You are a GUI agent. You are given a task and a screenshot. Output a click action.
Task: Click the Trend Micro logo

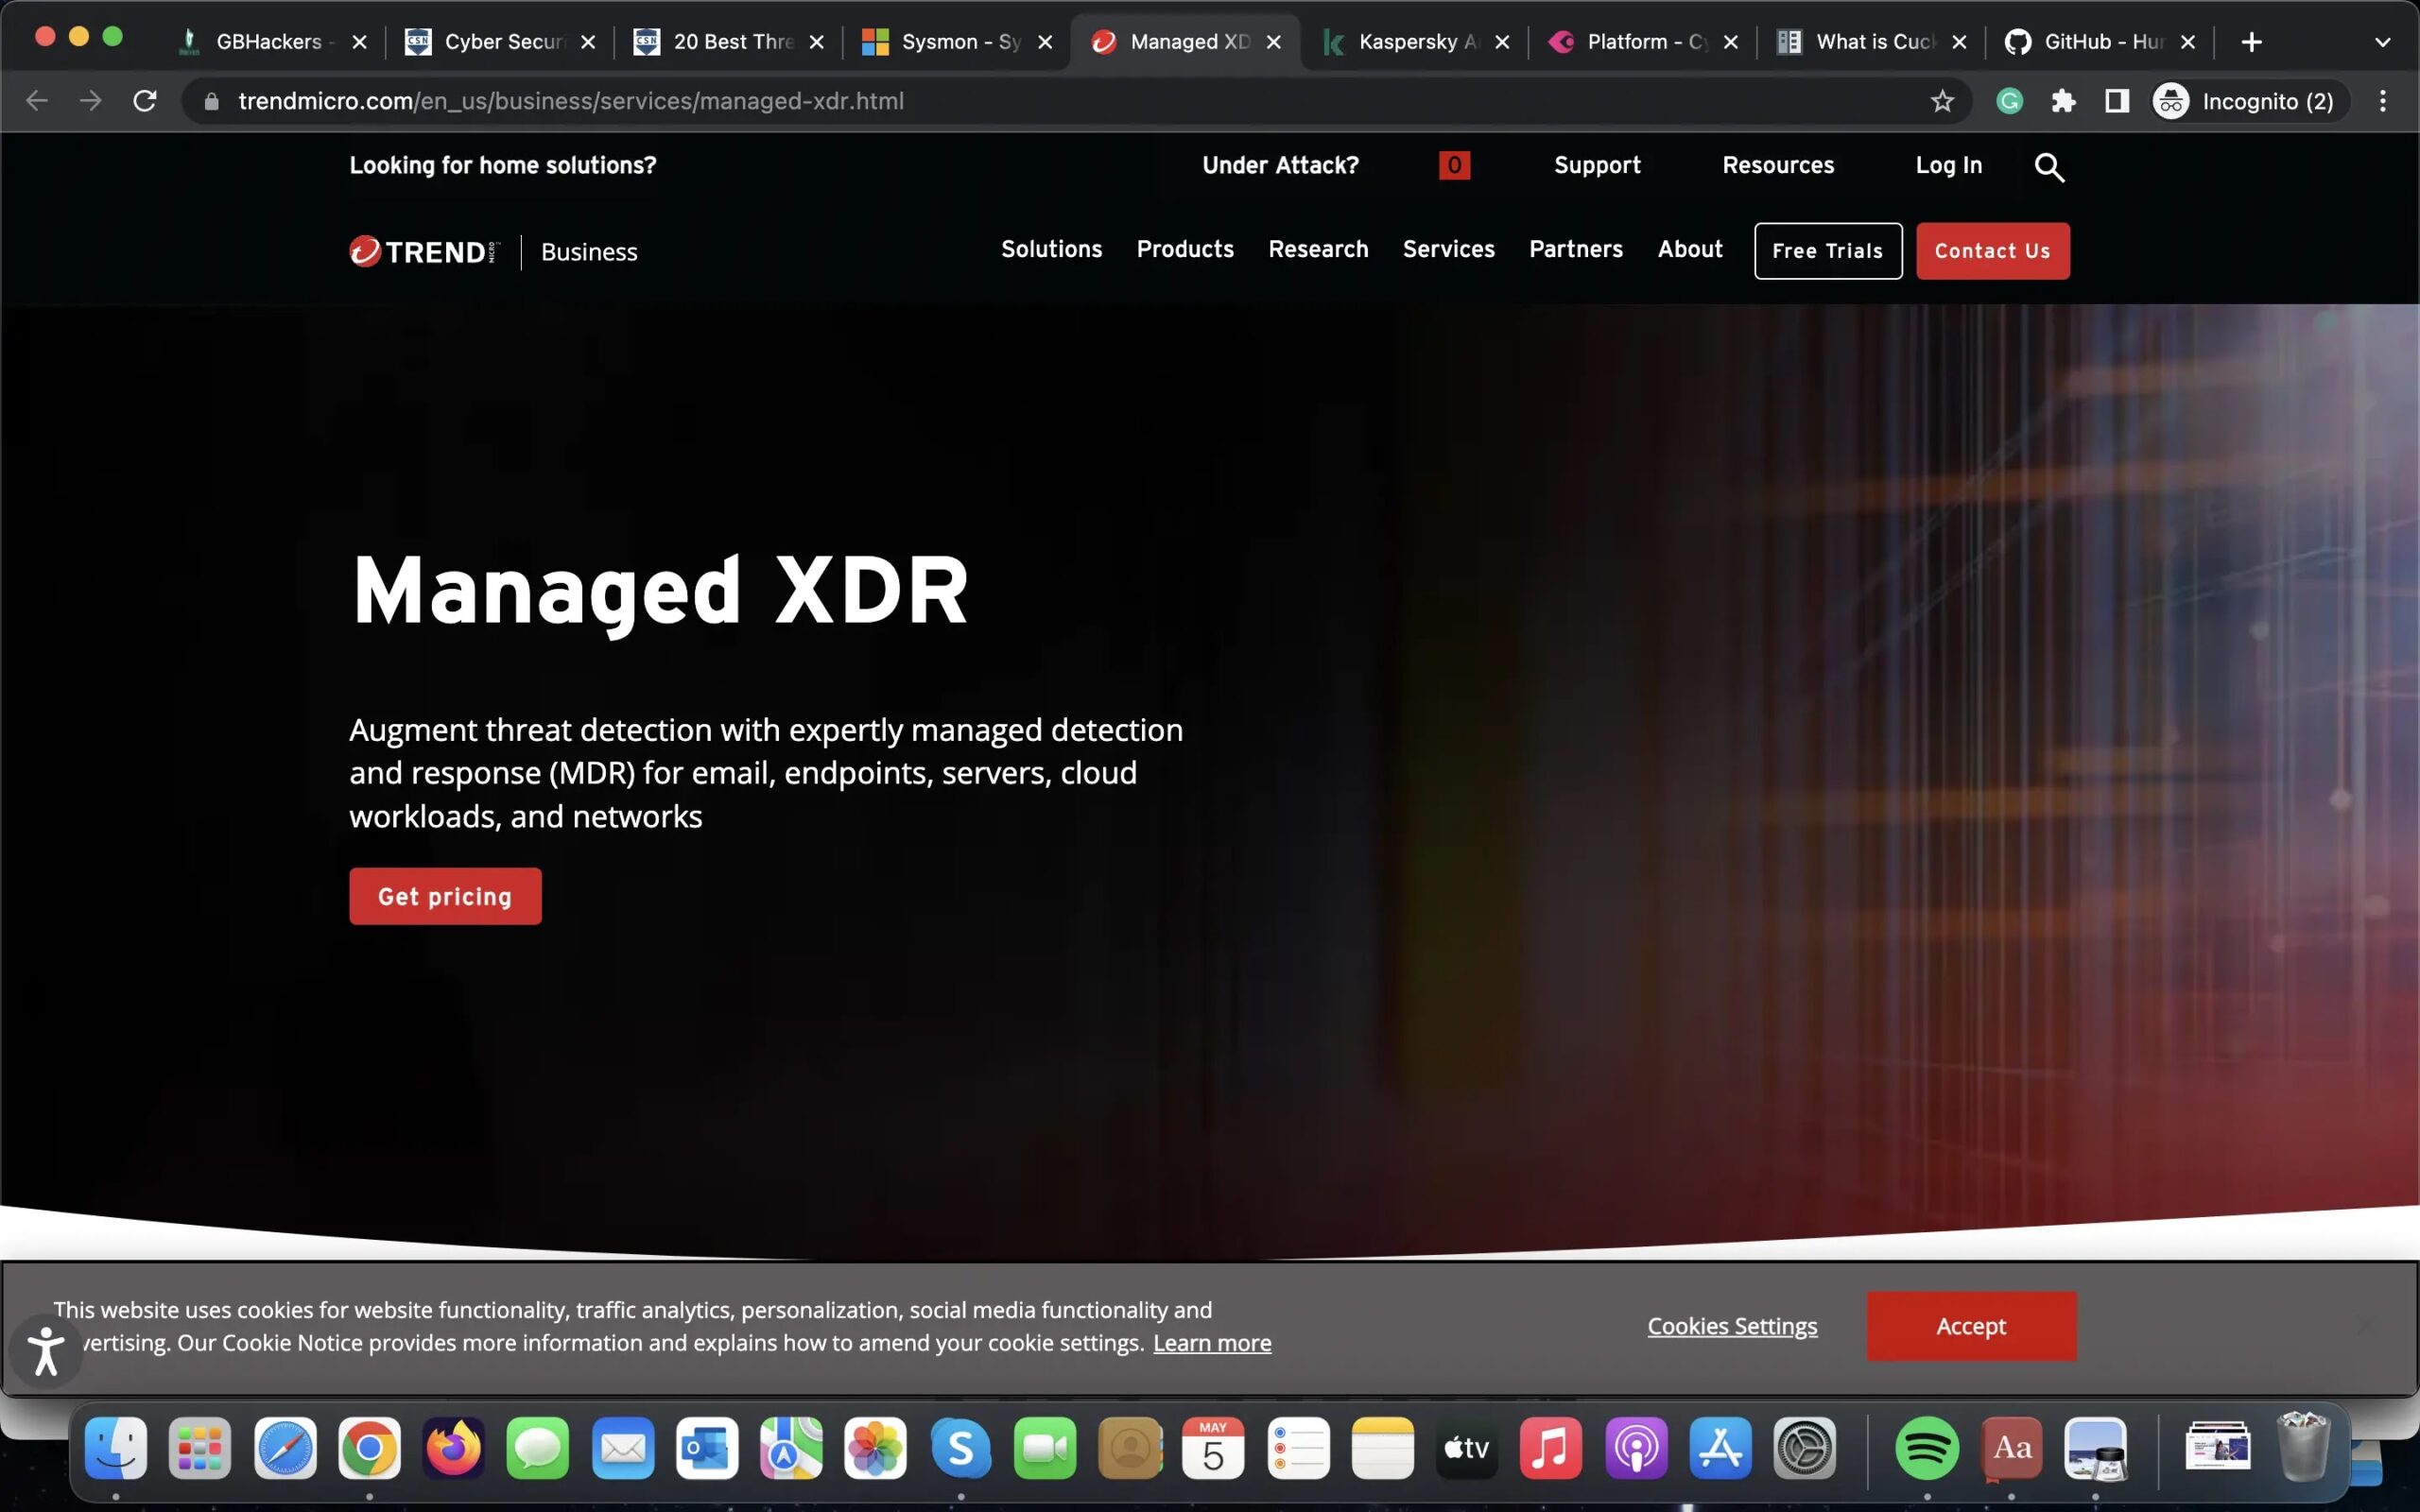click(424, 251)
